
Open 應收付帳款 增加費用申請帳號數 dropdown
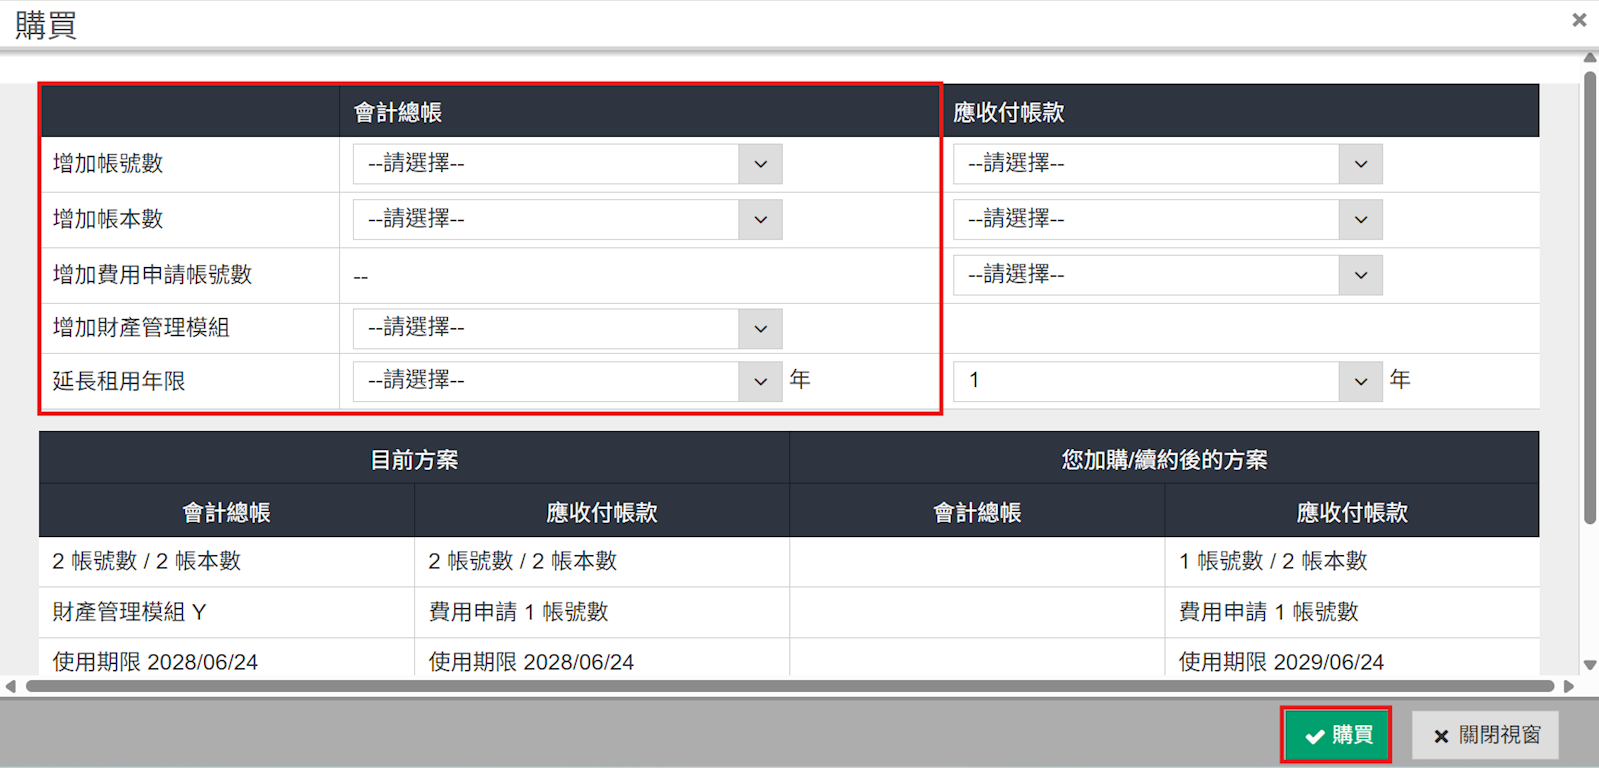click(1167, 275)
